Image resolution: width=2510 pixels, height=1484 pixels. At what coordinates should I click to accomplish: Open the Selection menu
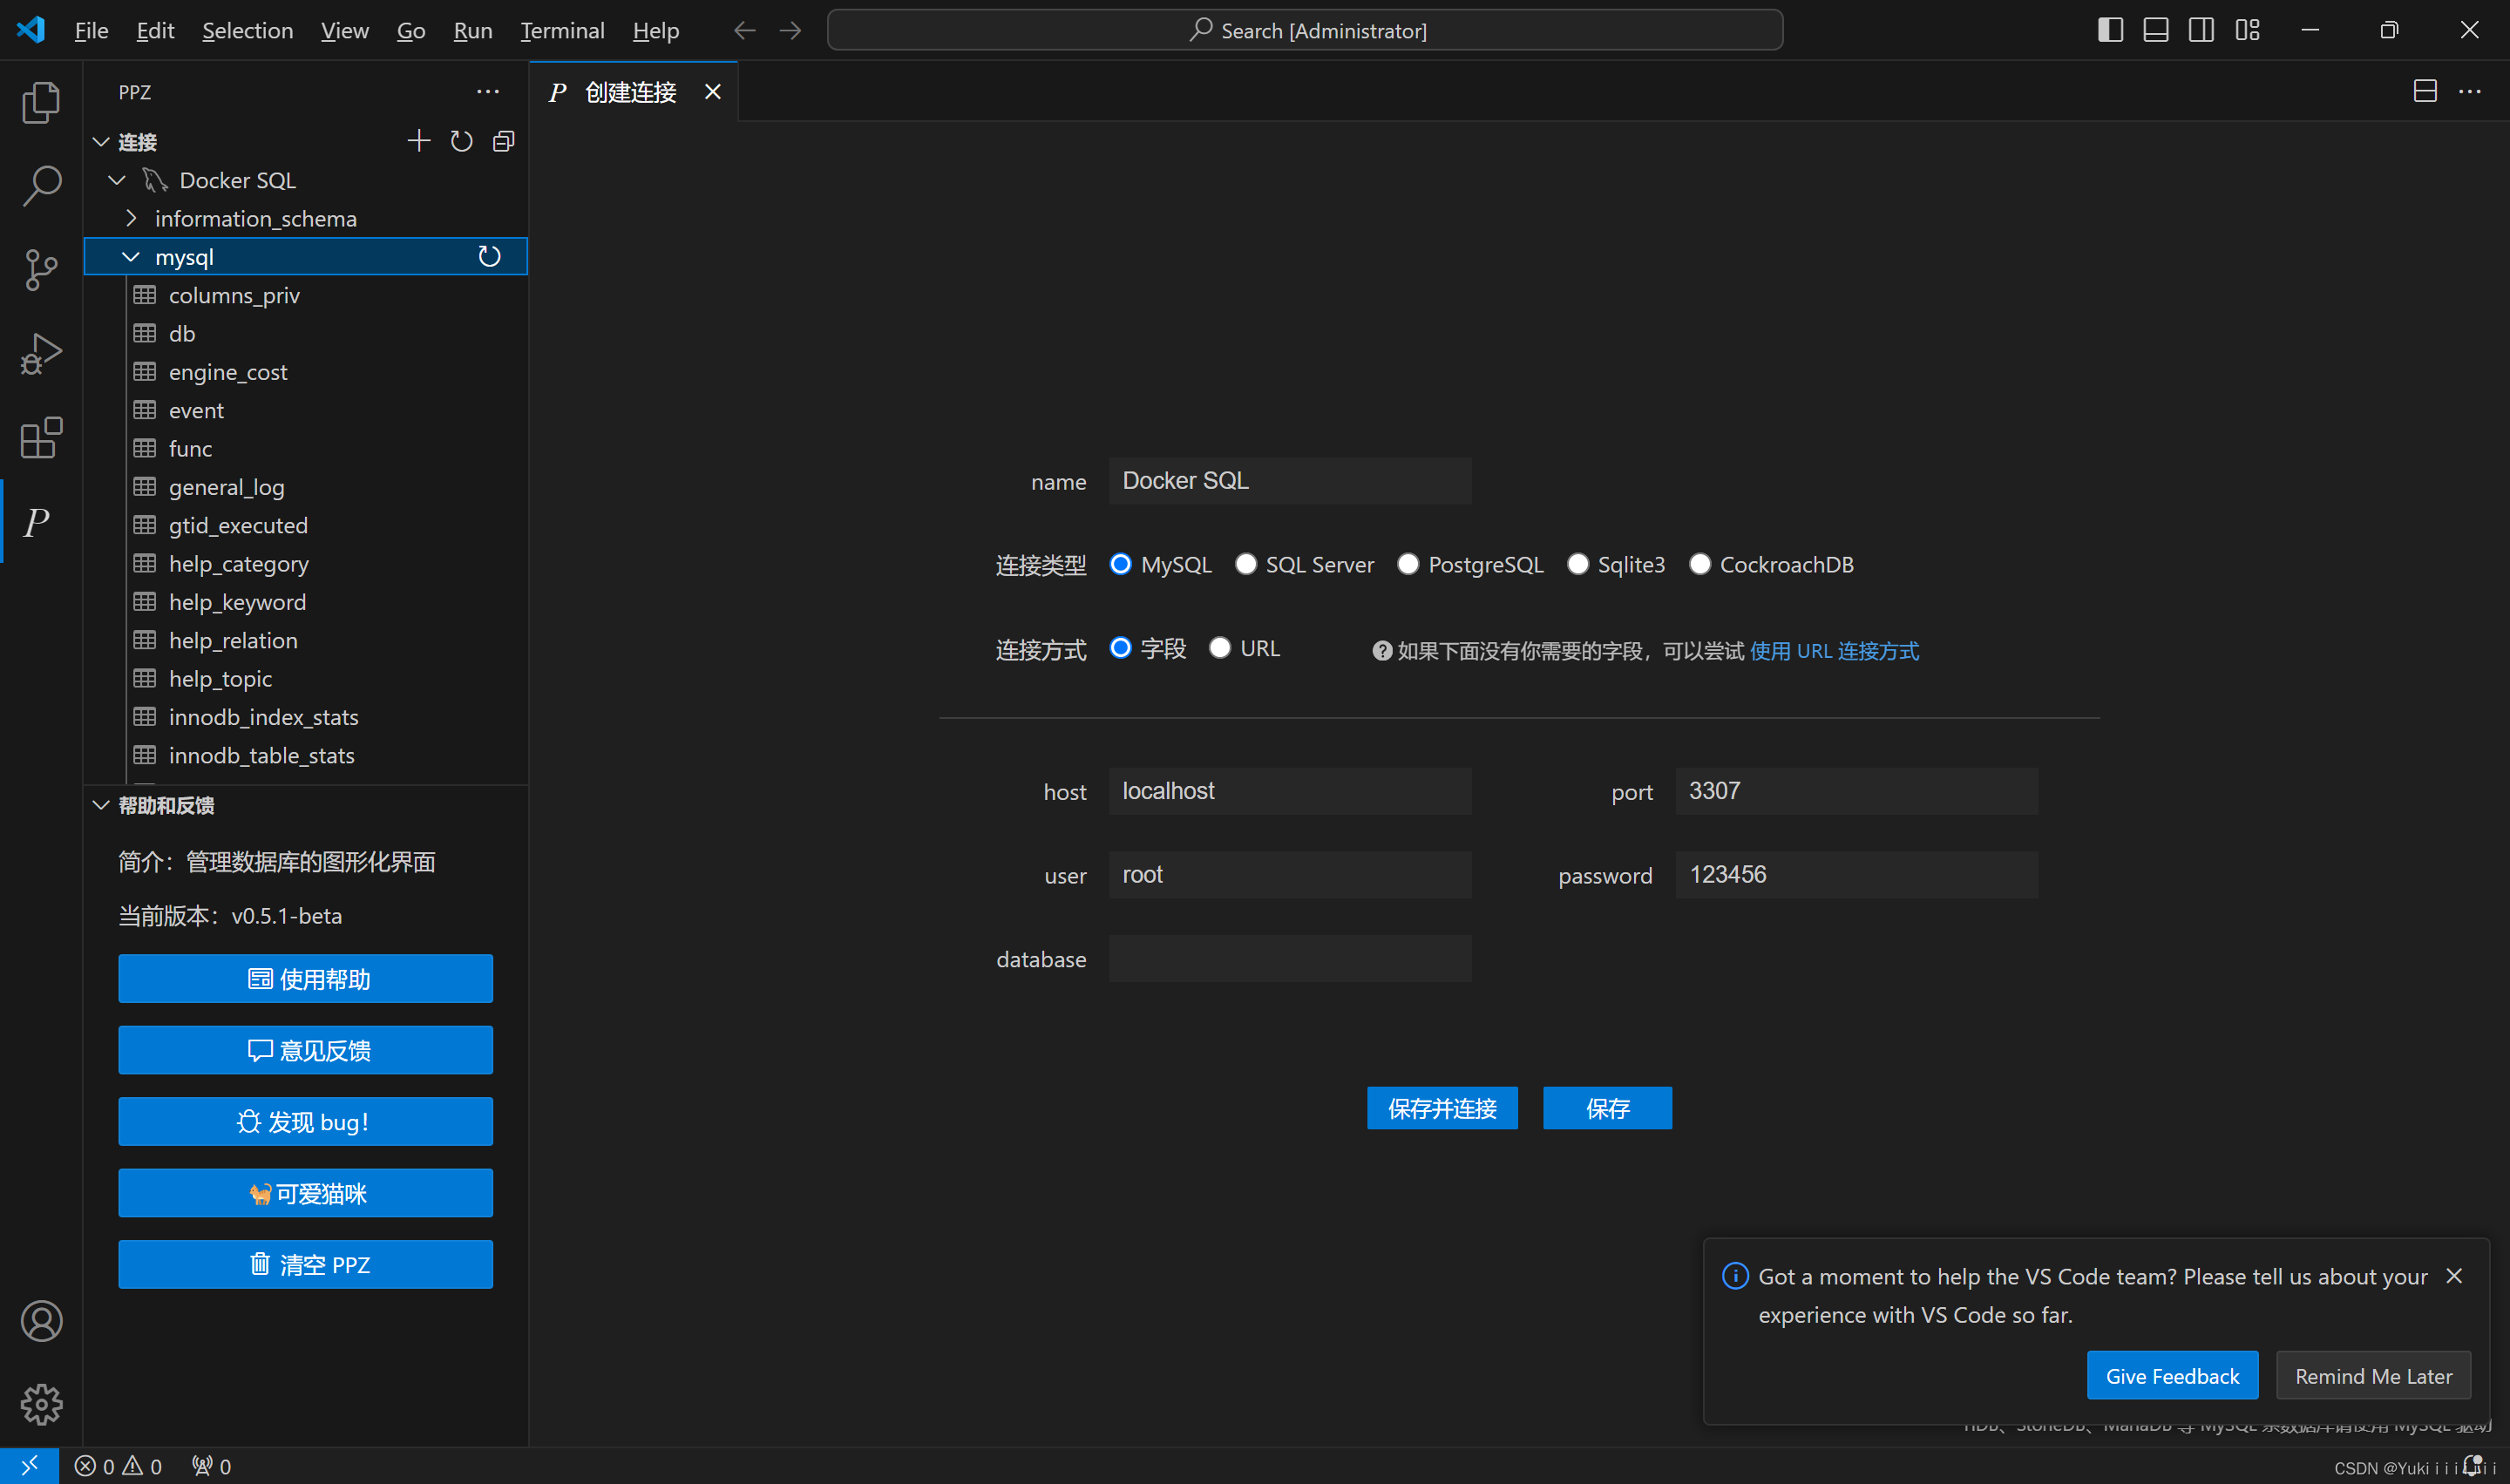pos(247,30)
